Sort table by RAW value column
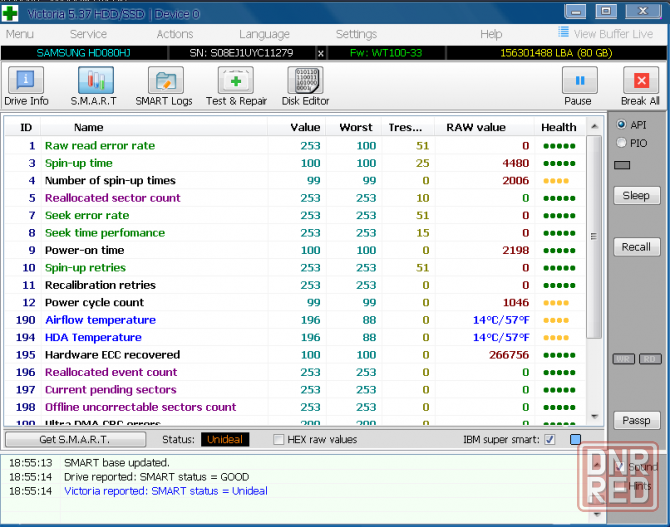 476,127
